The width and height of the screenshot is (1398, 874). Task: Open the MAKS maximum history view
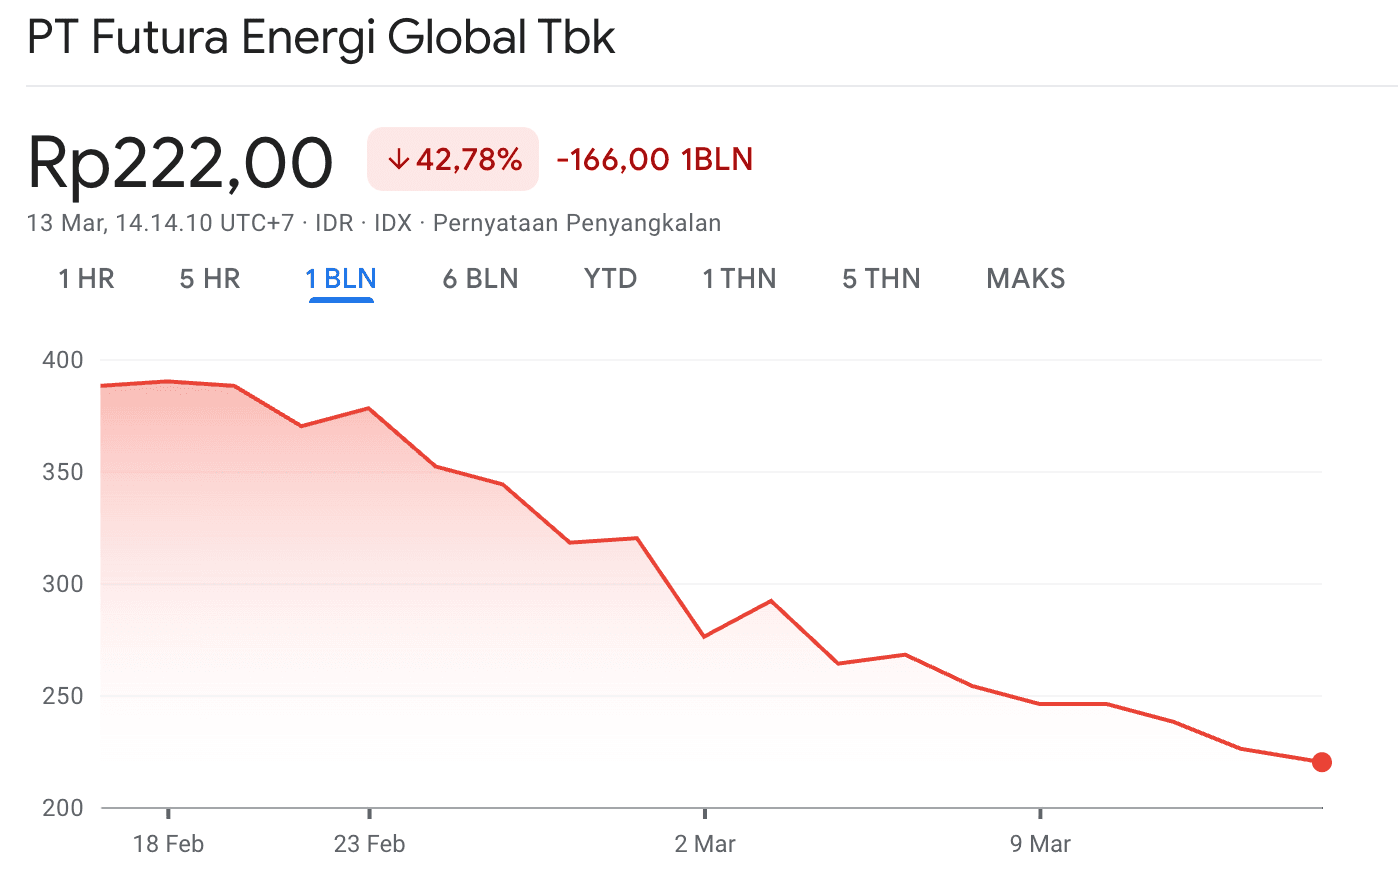(x=1025, y=279)
